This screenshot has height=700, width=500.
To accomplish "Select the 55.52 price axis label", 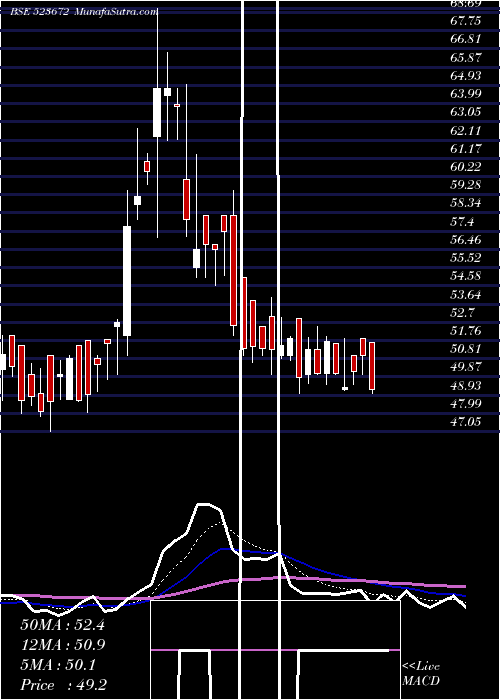I will 466,258.
